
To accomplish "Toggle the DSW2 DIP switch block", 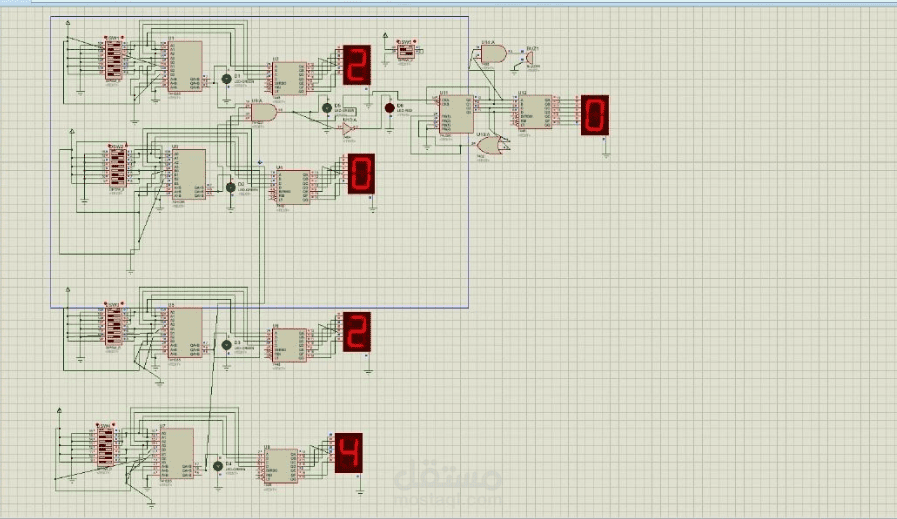I will [x=117, y=167].
